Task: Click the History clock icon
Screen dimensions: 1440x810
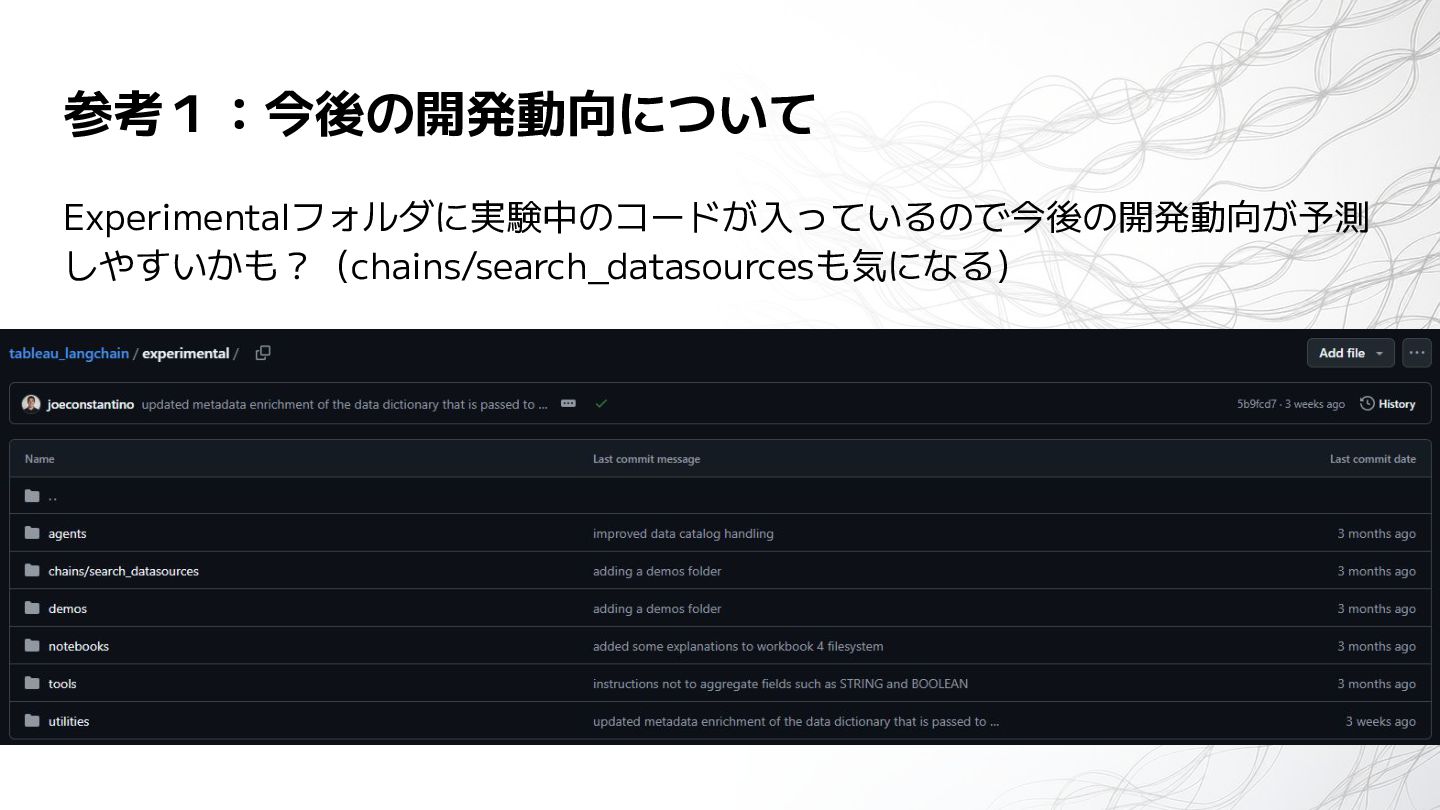Action: point(1367,404)
